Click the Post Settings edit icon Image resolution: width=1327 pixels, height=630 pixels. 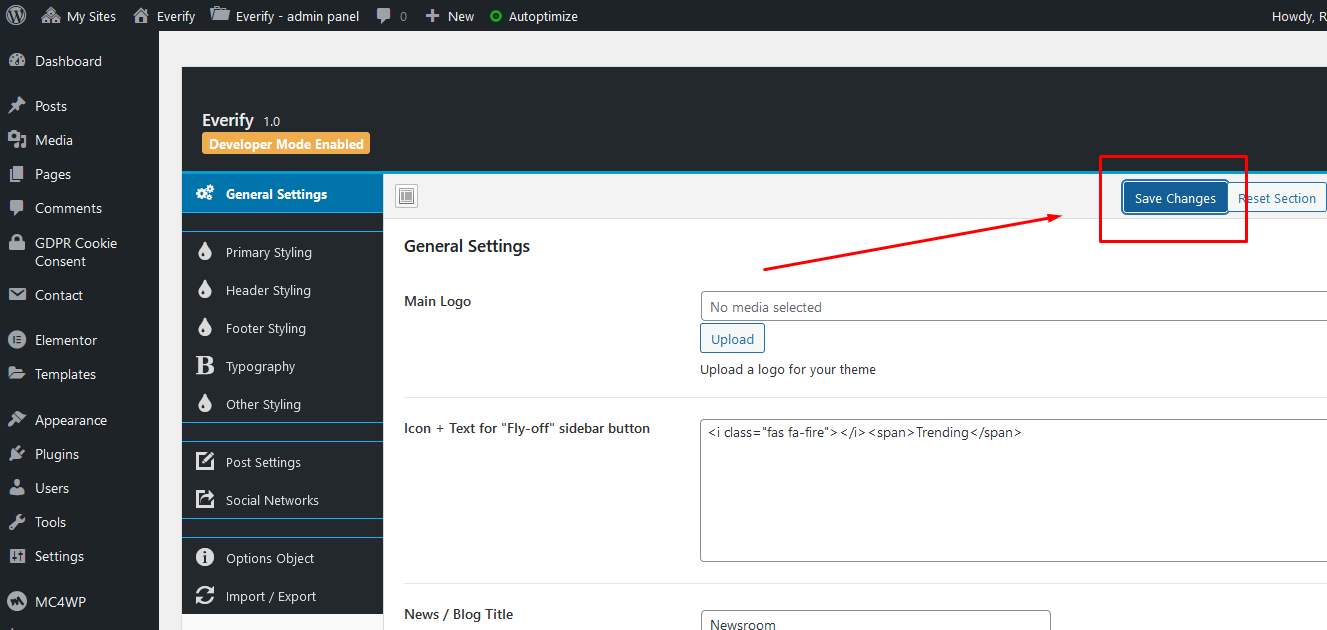click(x=205, y=462)
